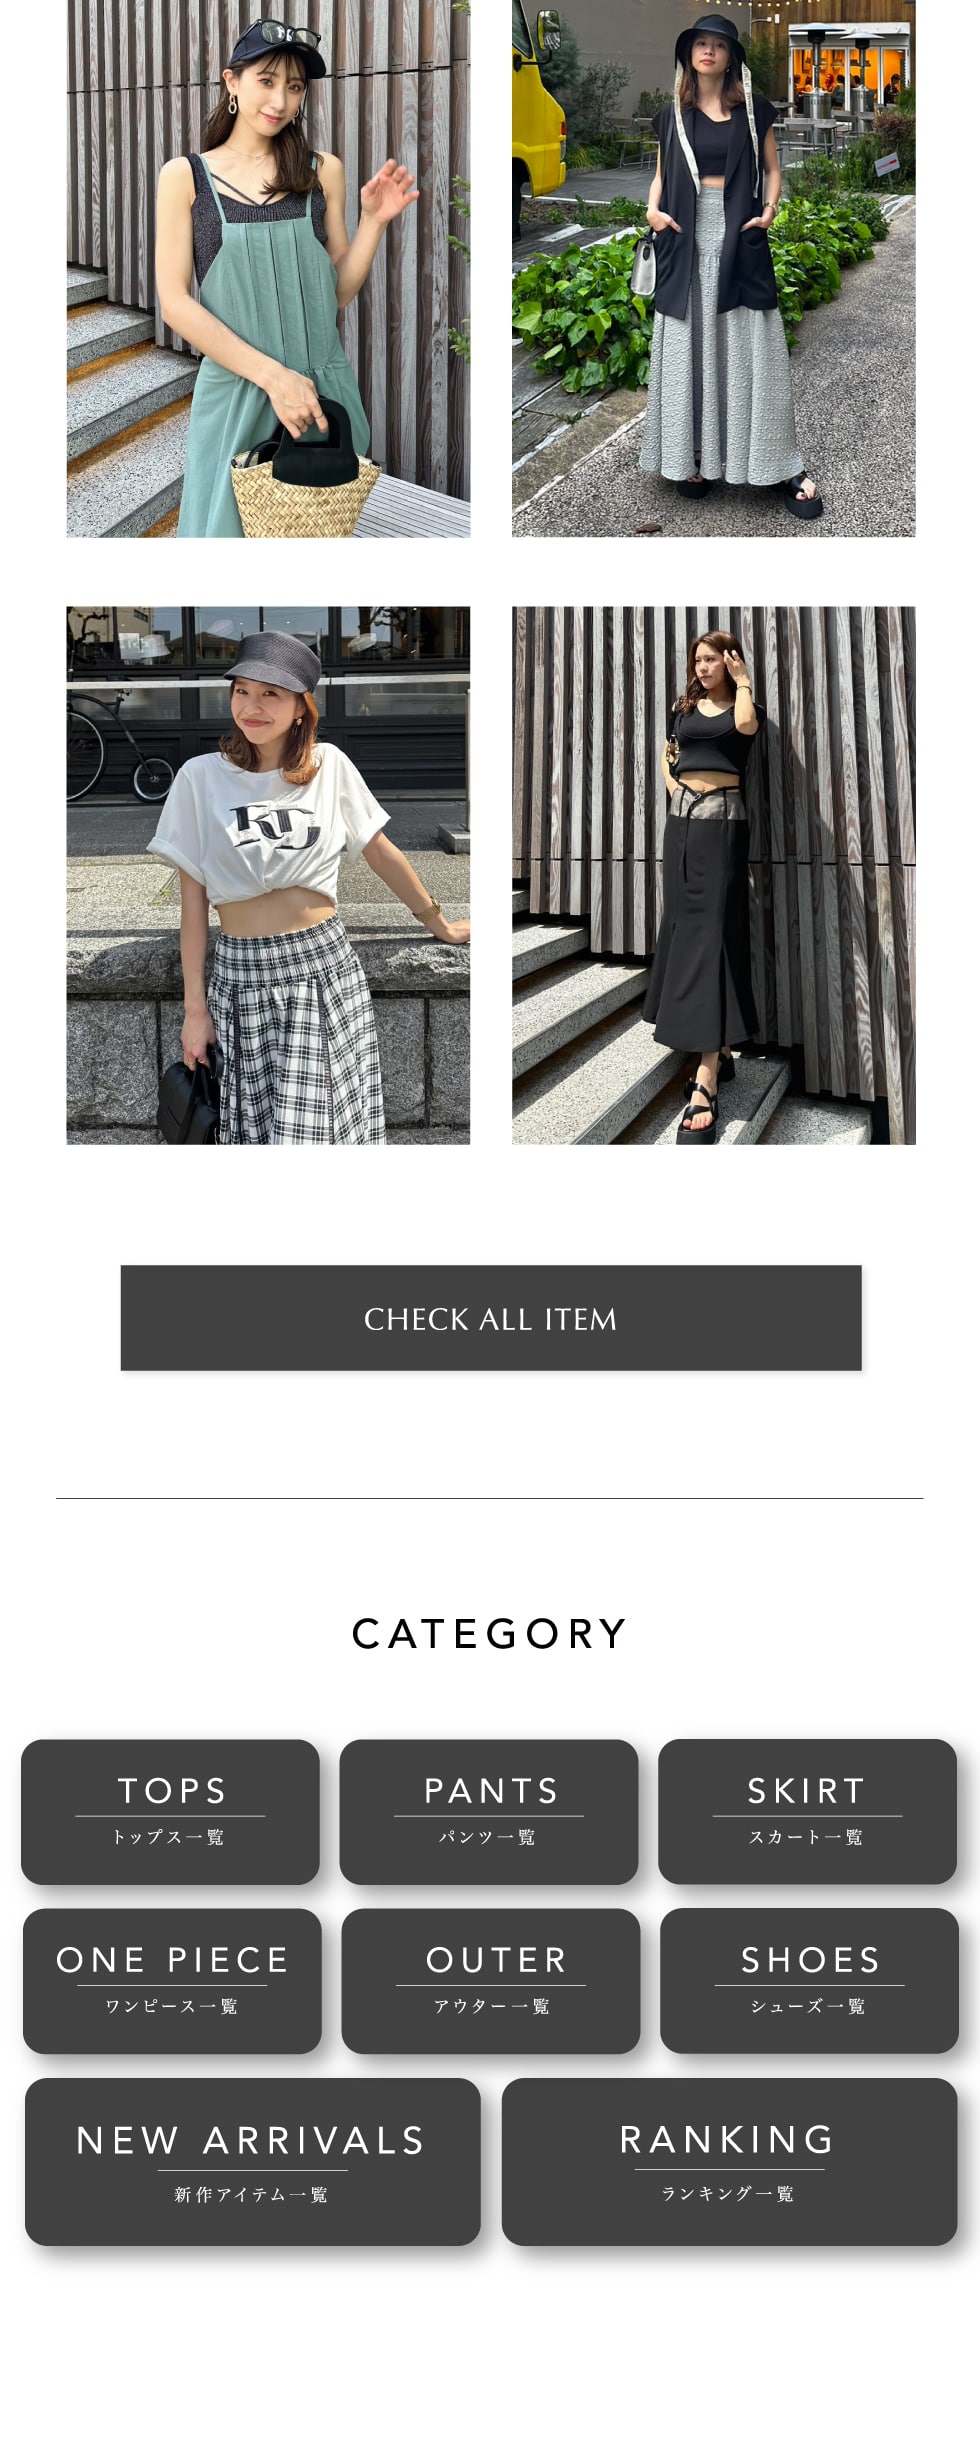View the SHOES category
The image size is (980, 2462).
(x=809, y=1981)
